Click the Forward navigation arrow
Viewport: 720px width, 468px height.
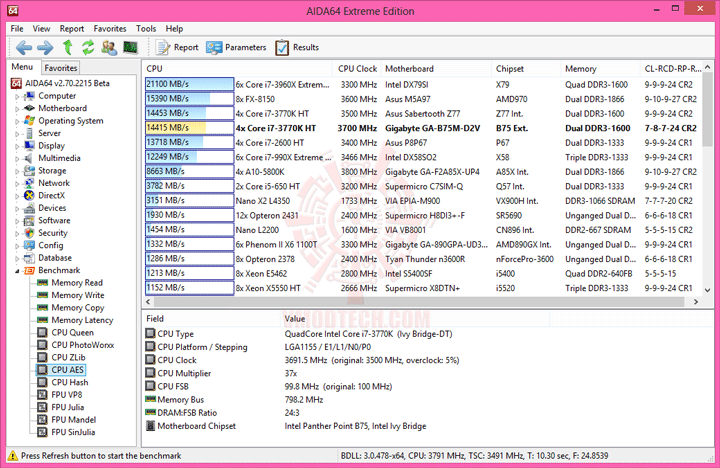45,47
